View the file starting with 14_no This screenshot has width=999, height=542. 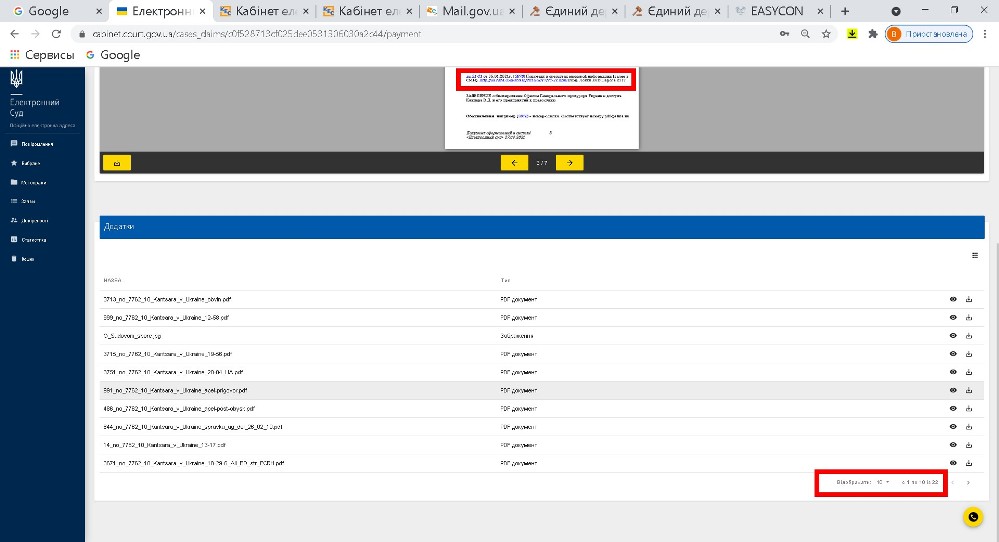tap(952, 445)
